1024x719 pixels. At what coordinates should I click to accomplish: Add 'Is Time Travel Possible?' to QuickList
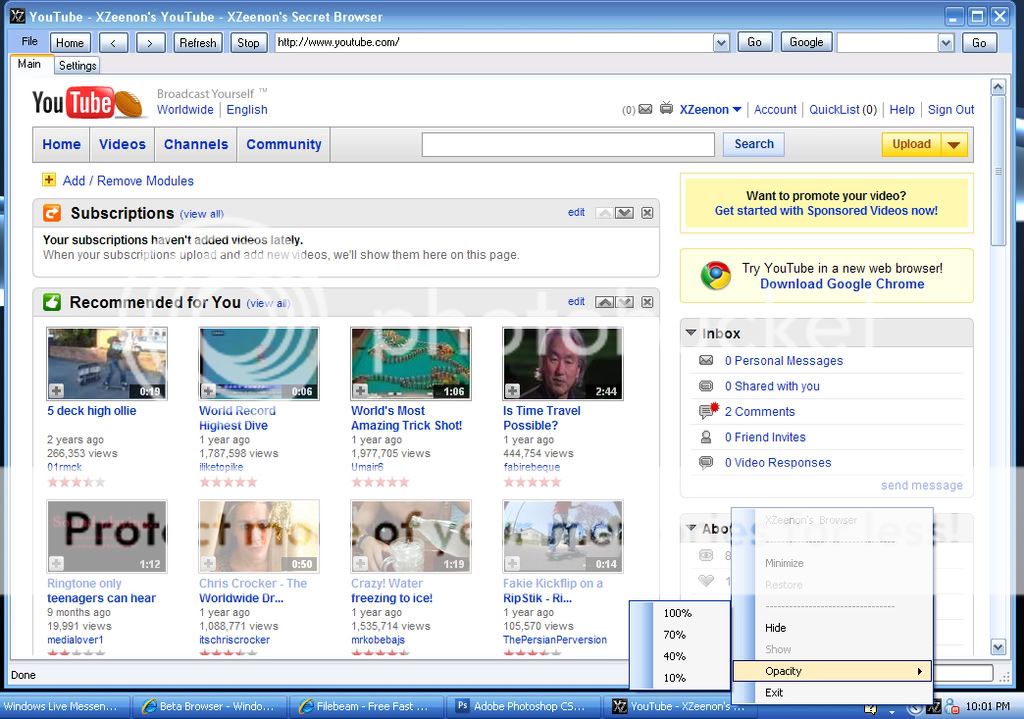[x=513, y=391]
